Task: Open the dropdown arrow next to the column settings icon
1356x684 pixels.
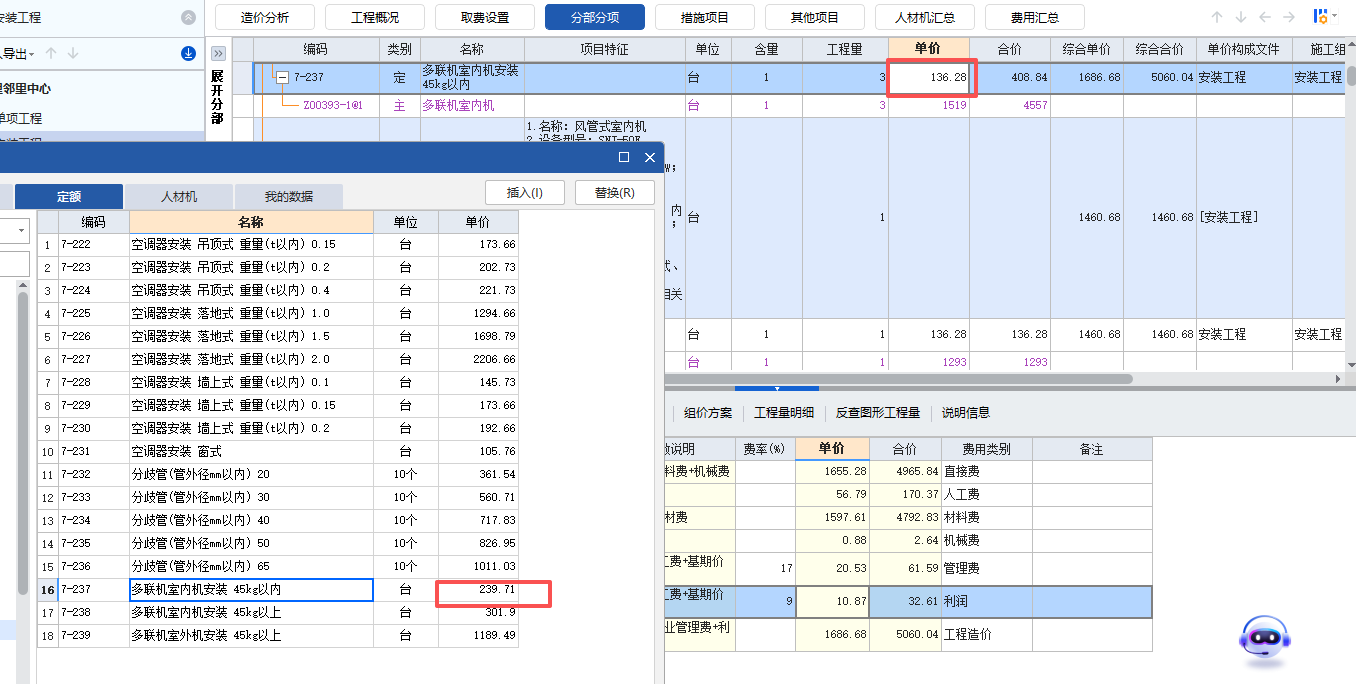Action: tap(1334, 17)
